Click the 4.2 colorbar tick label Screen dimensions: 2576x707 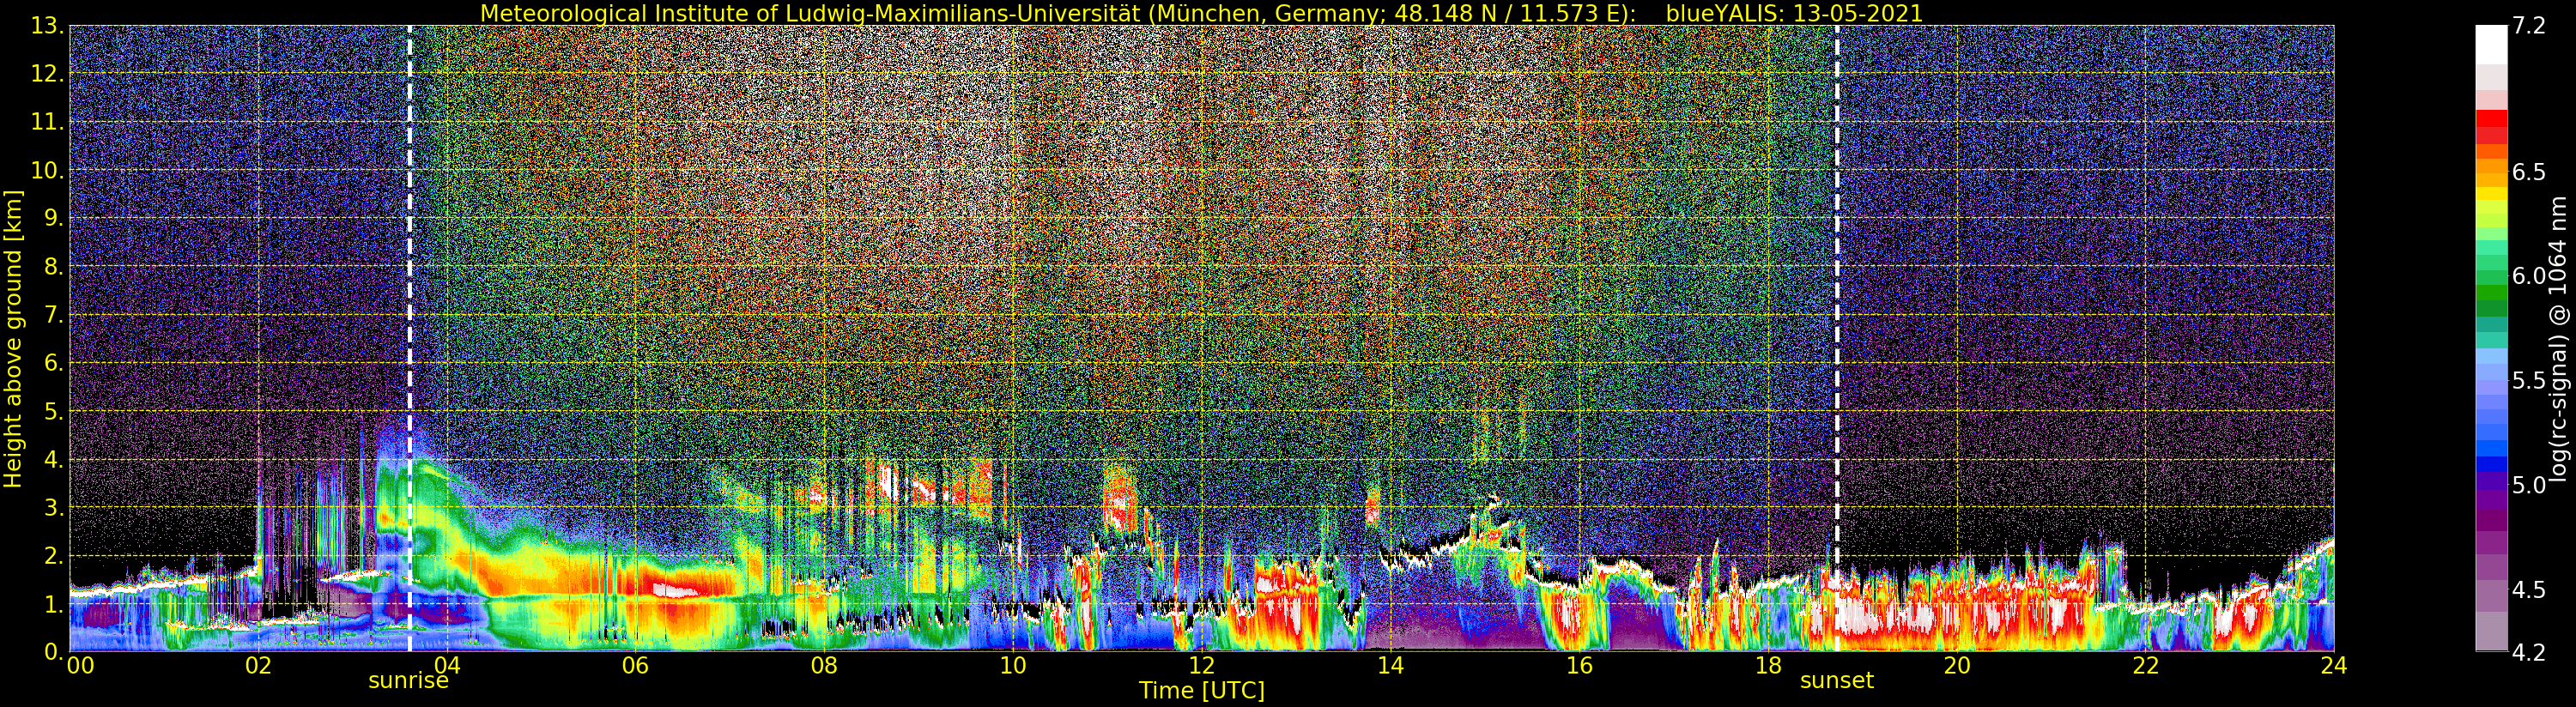[x=2529, y=652]
